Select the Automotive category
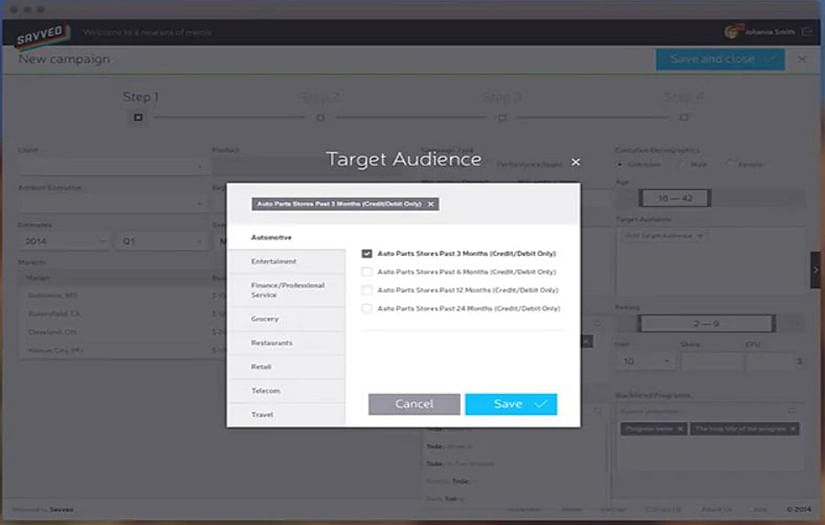The height and width of the screenshot is (525, 825). pyautogui.click(x=272, y=238)
